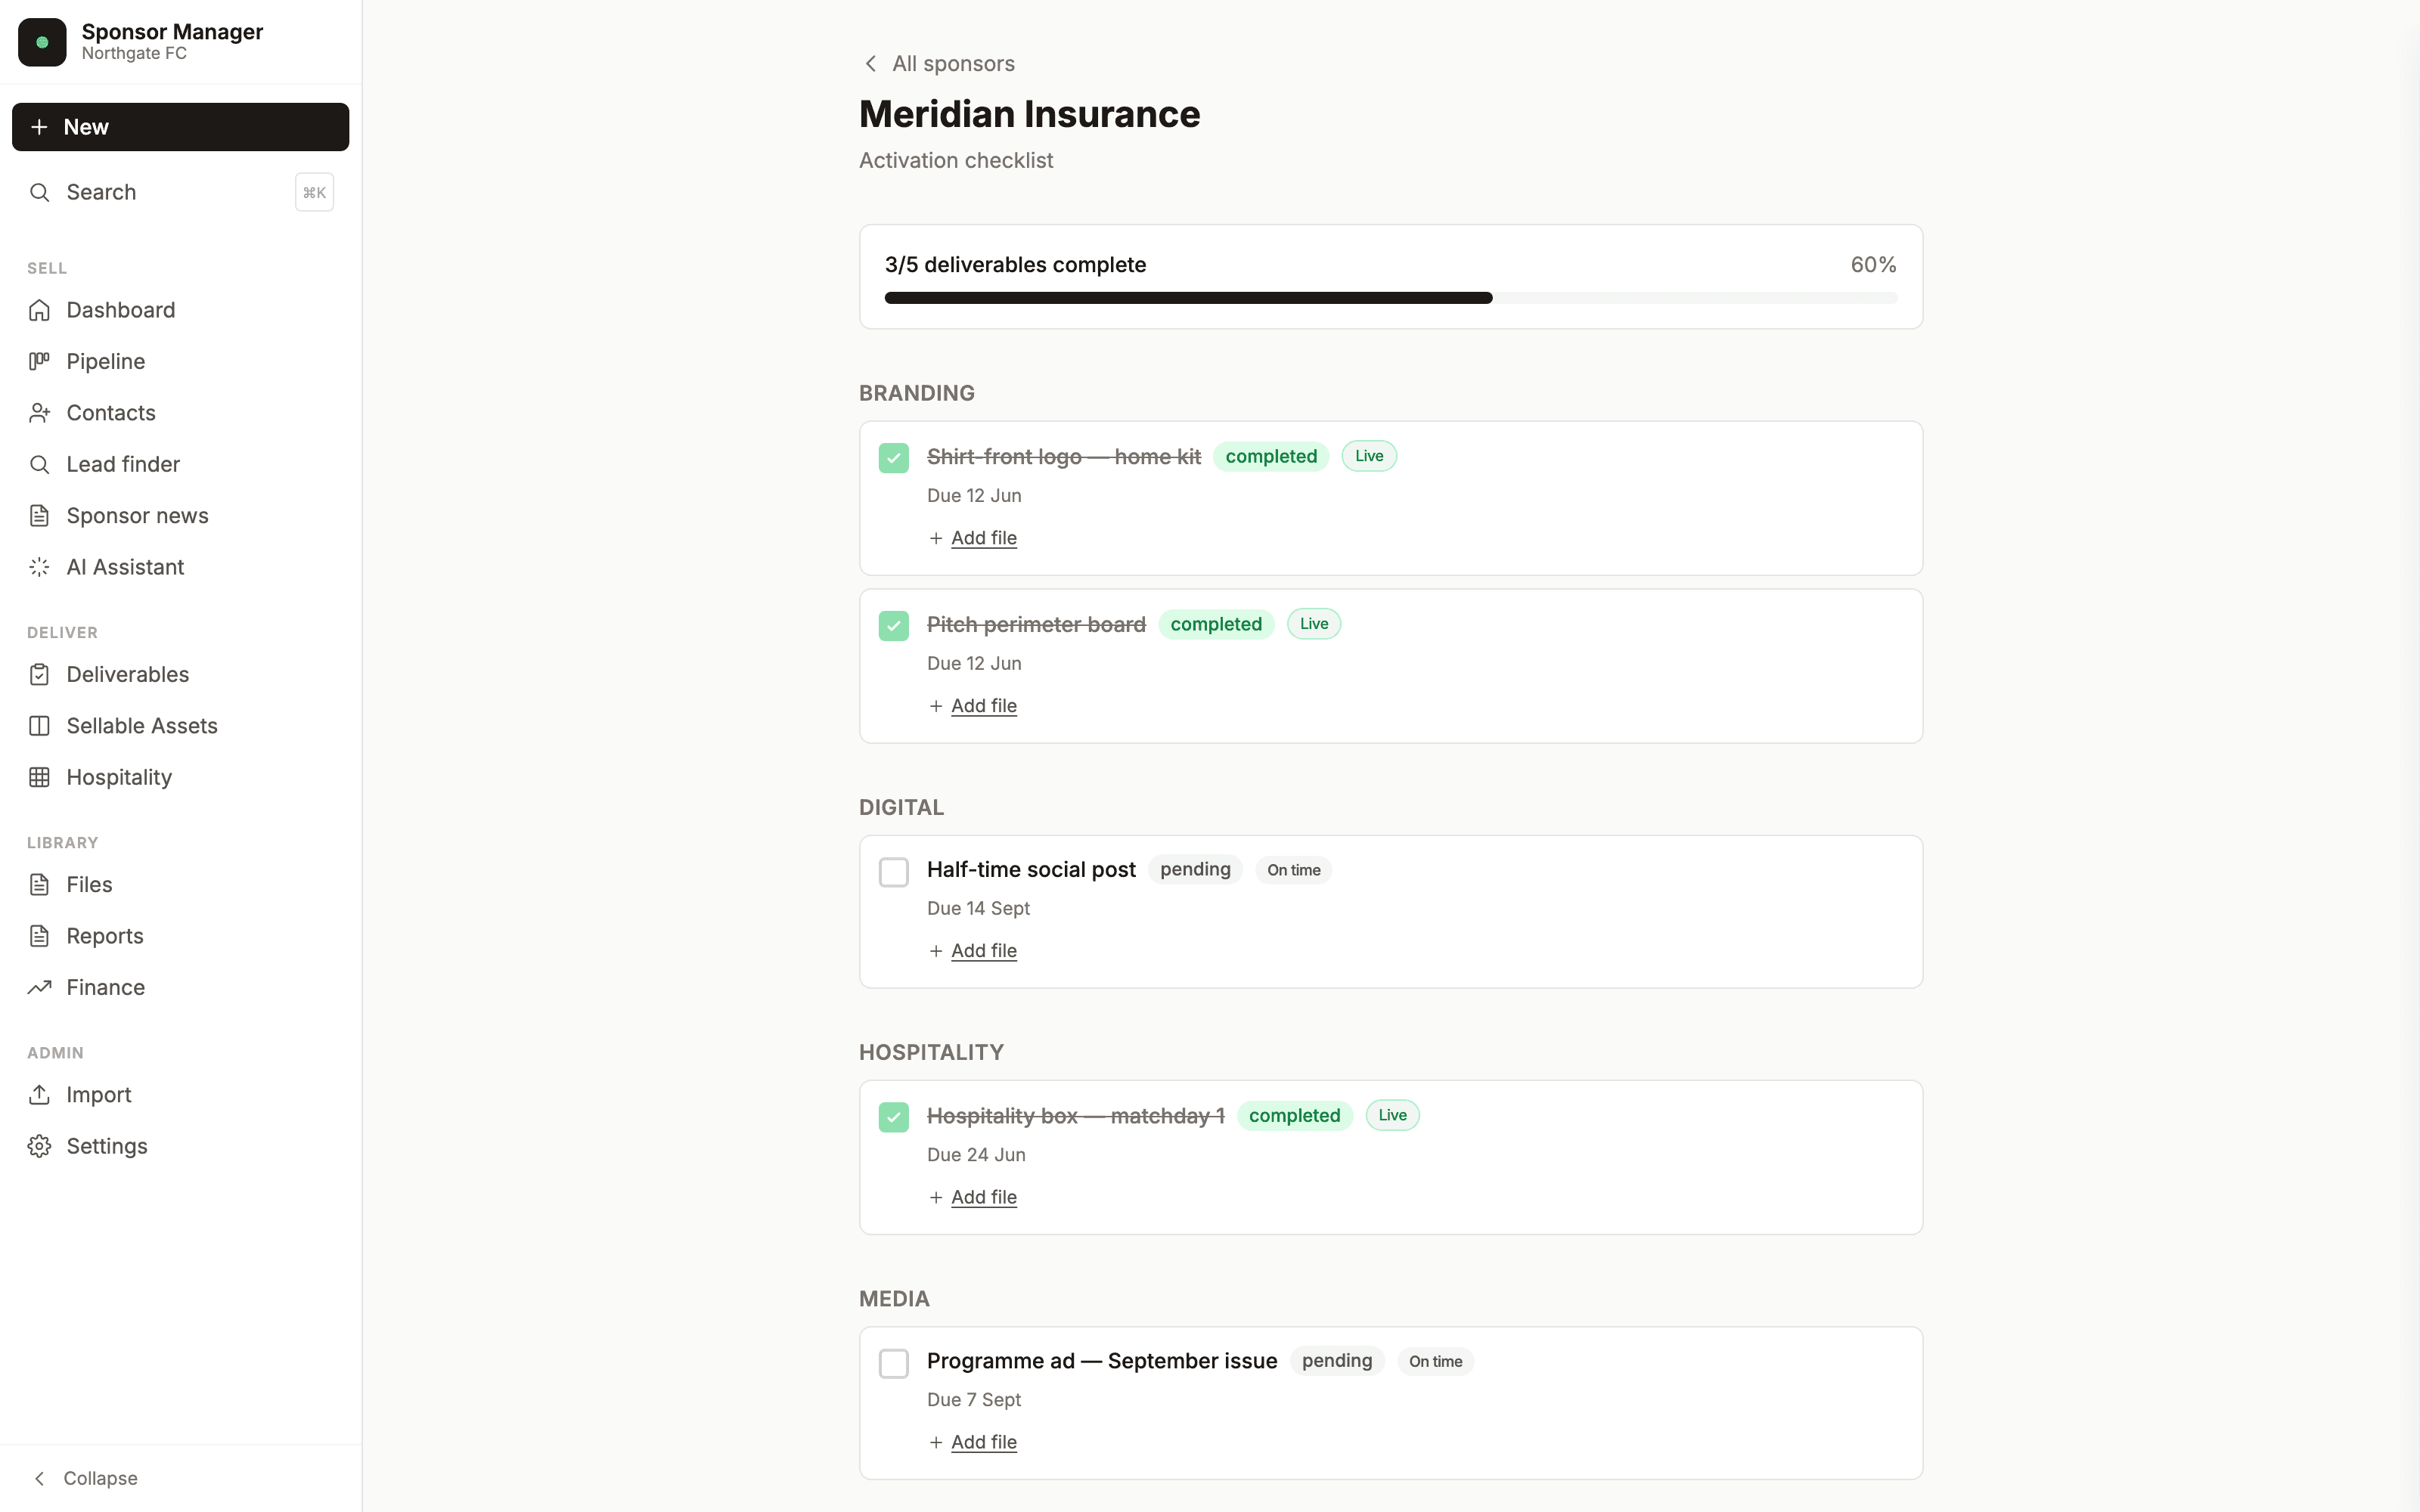Click the Import upload icon
This screenshot has width=2420, height=1512.
(39, 1095)
